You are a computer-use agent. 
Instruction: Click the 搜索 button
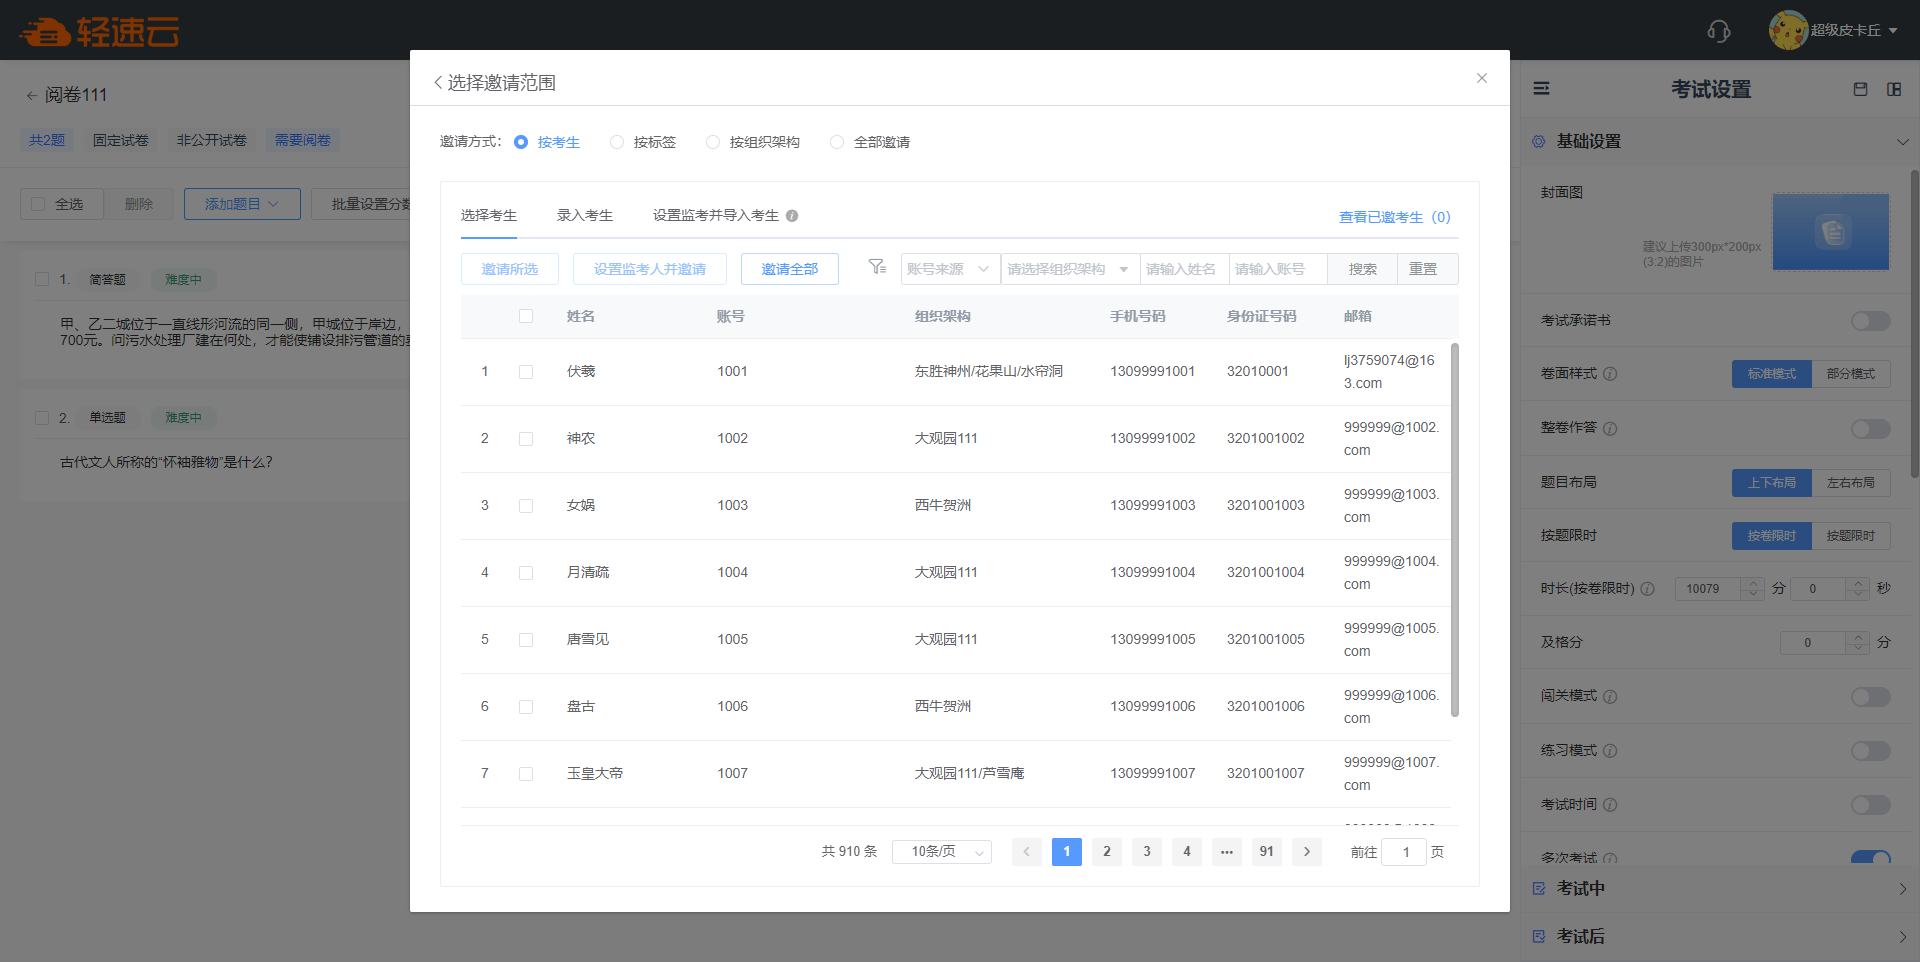click(1363, 269)
